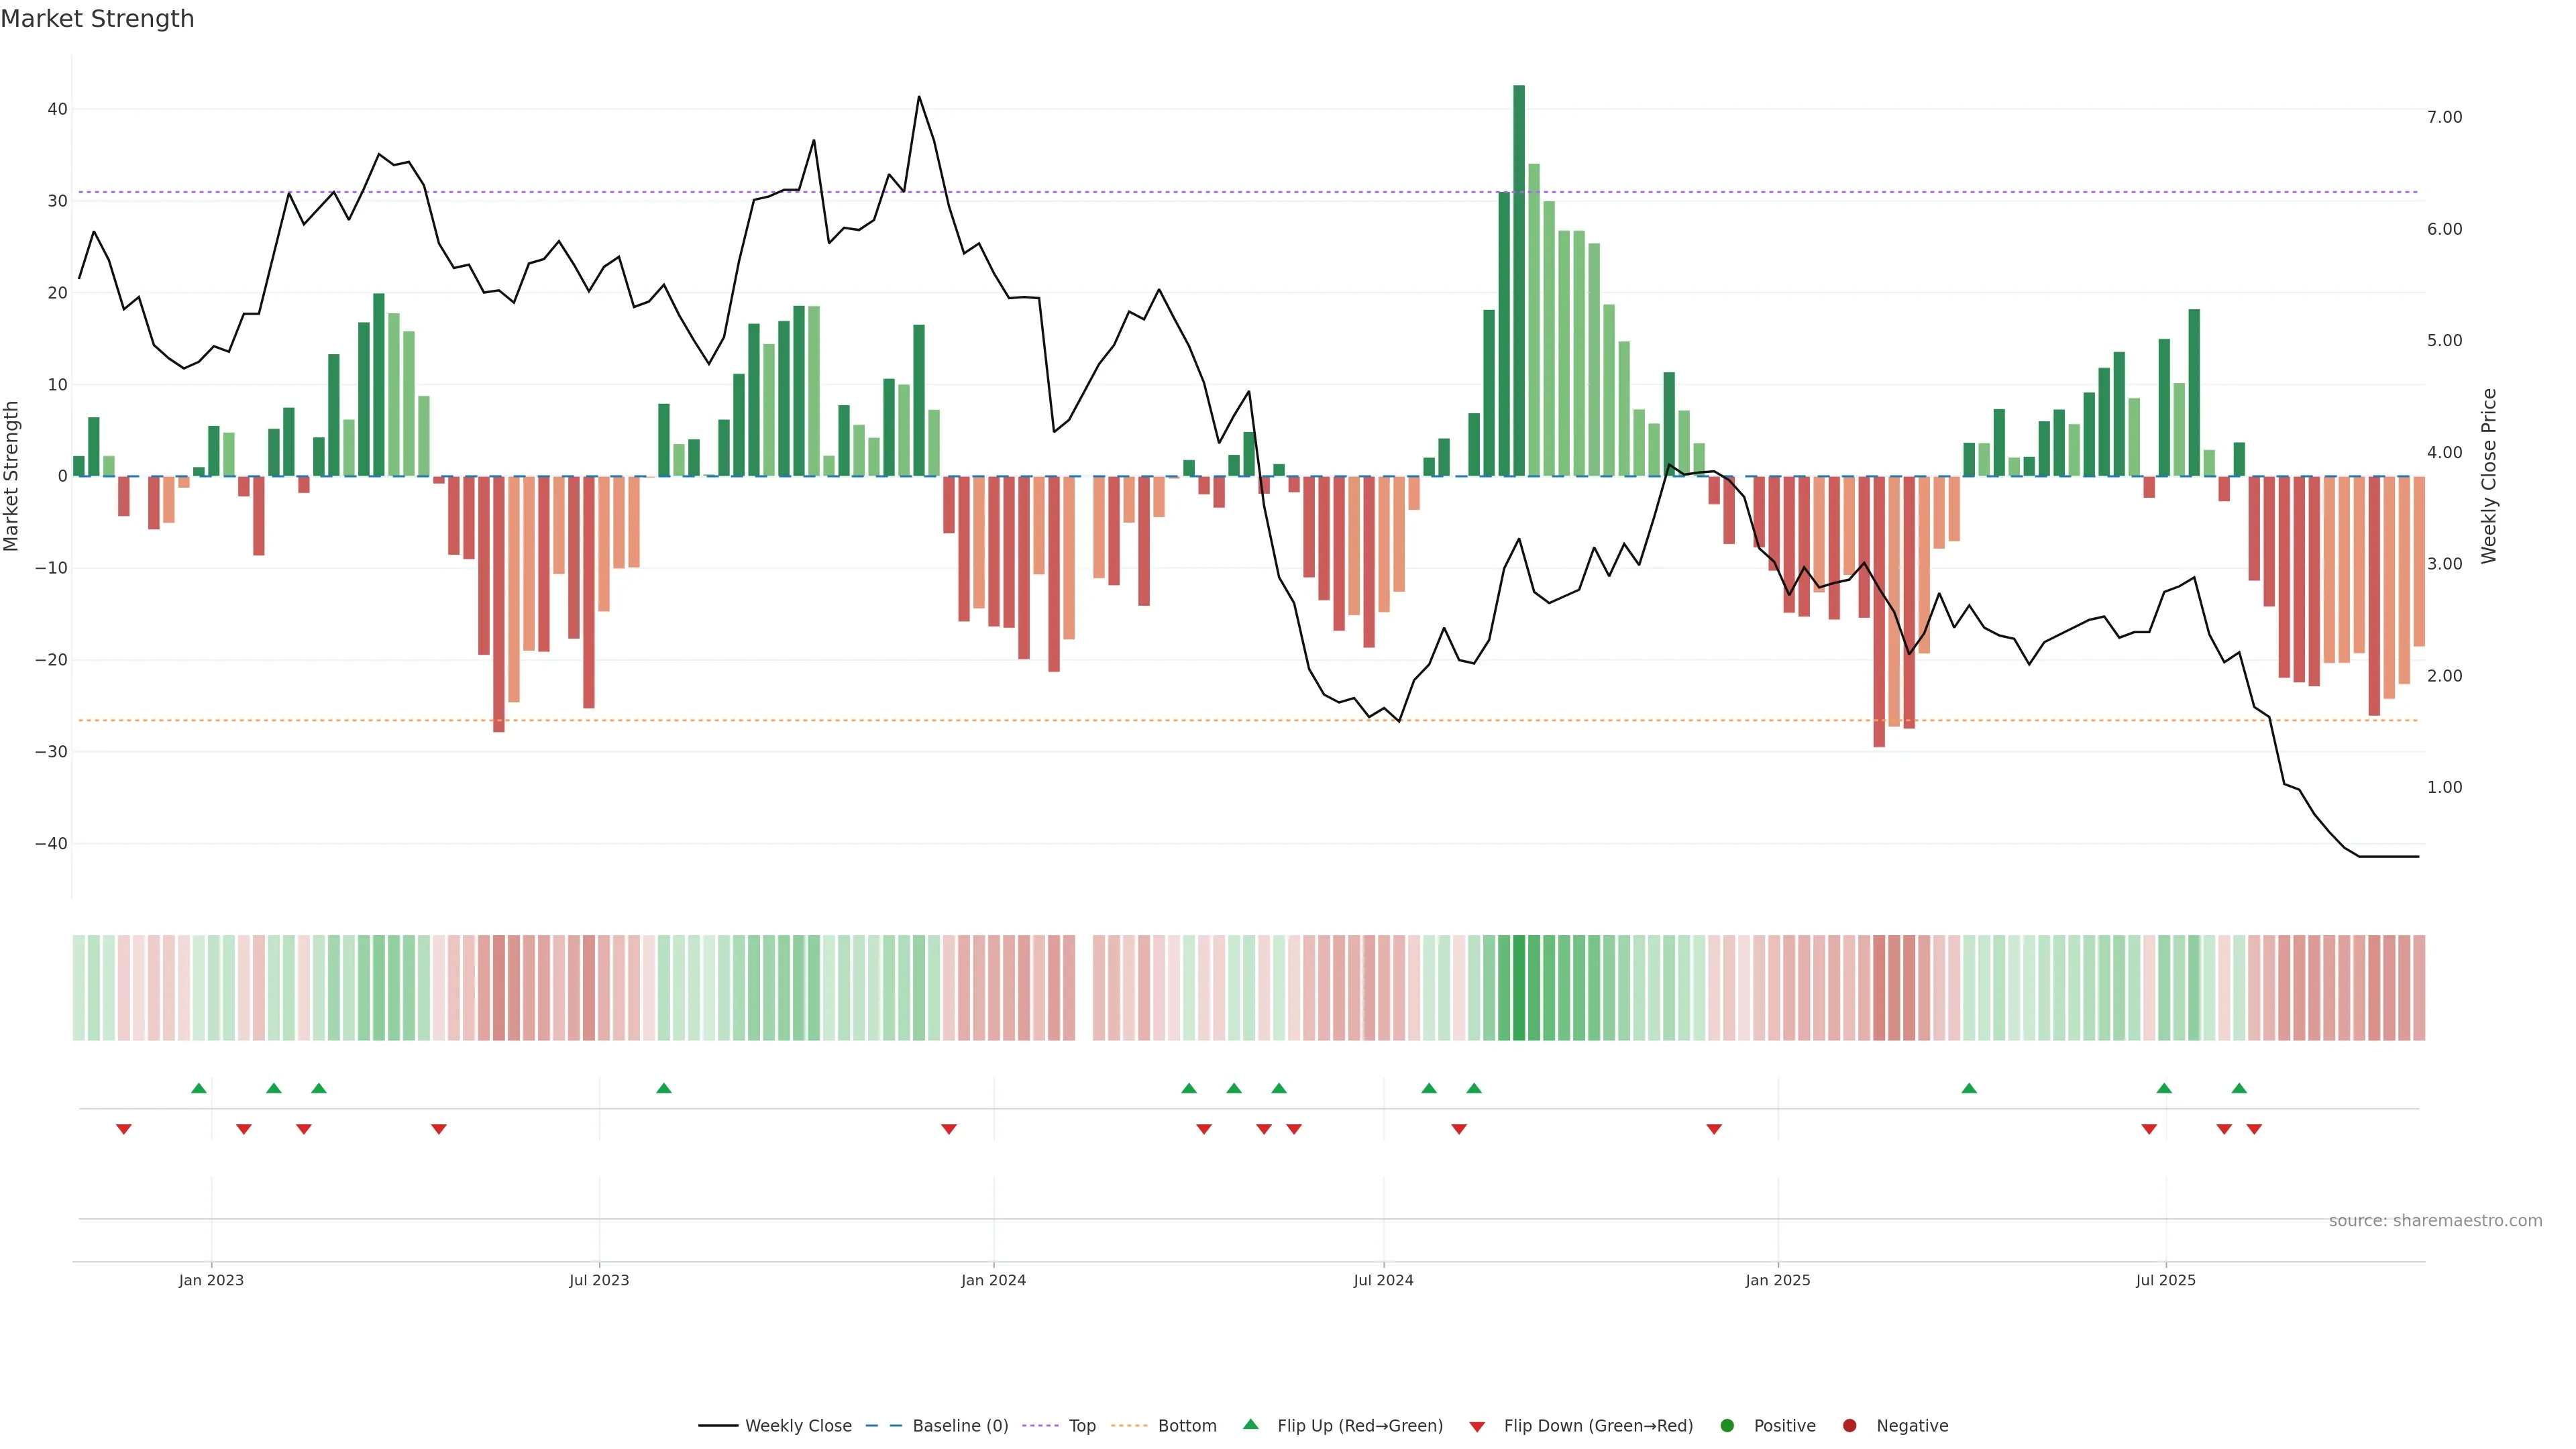Click the darkest green heatmap strip cell

1519,987
